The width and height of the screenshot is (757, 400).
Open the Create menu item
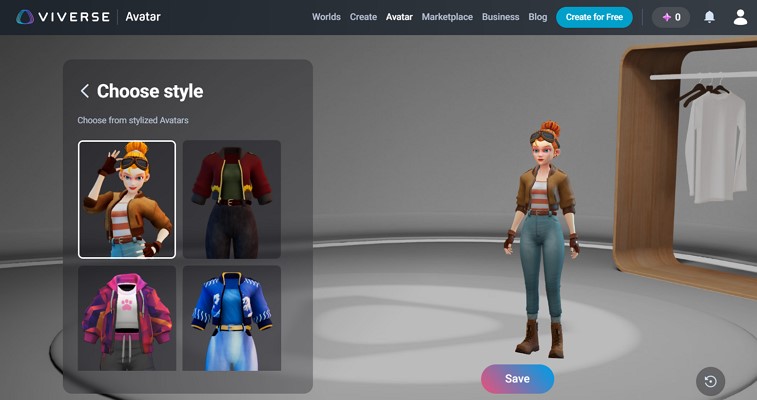pyautogui.click(x=363, y=17)
